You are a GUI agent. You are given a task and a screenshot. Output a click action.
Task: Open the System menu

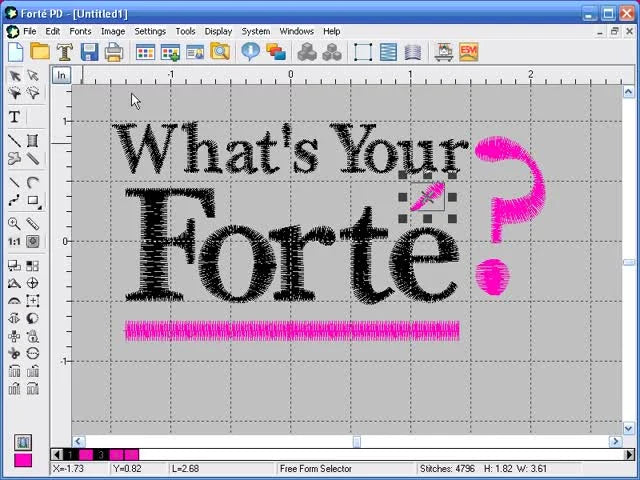(256, 31)
